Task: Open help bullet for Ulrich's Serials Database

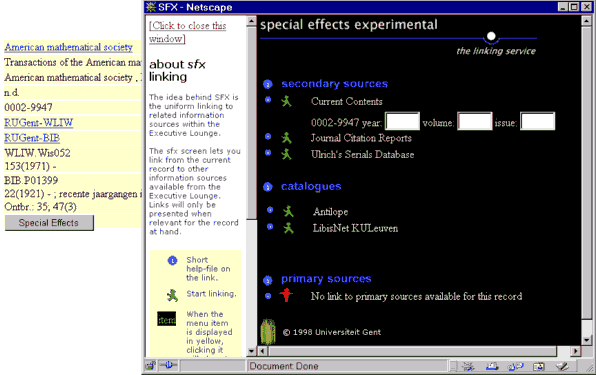Action: [268, 153]
